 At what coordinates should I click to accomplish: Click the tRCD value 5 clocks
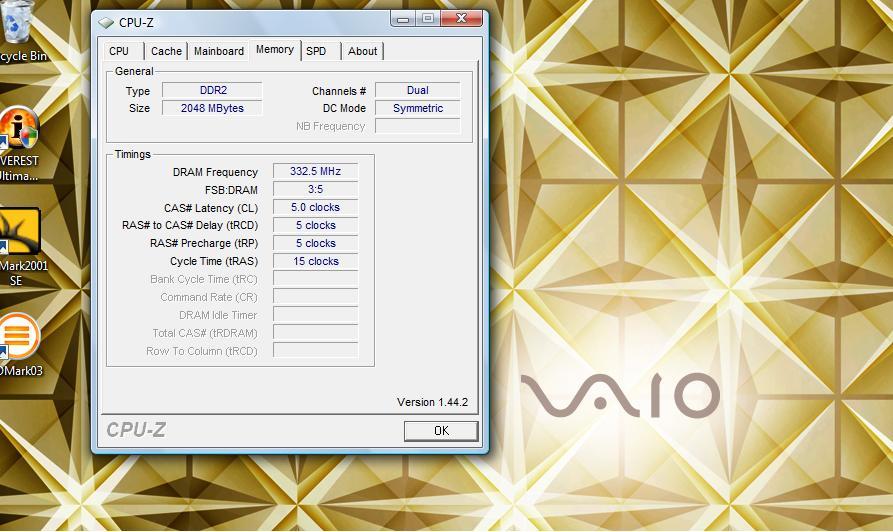point(316,226)
